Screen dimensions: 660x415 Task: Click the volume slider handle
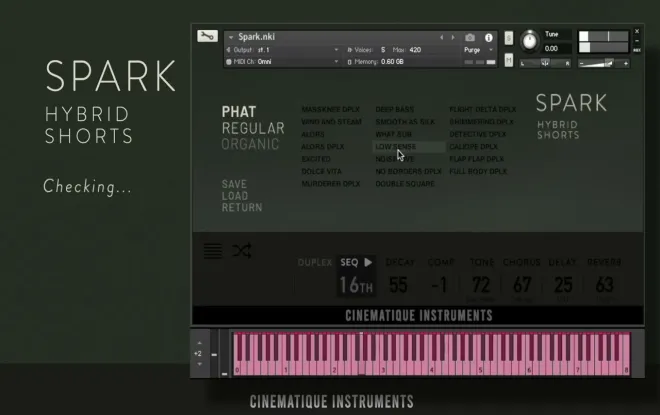pyautogui.click(x=609, y=64)
